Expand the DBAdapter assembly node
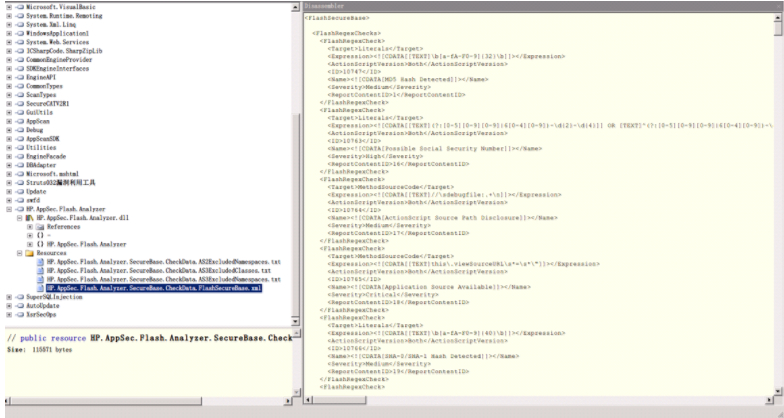 (9, 165)
